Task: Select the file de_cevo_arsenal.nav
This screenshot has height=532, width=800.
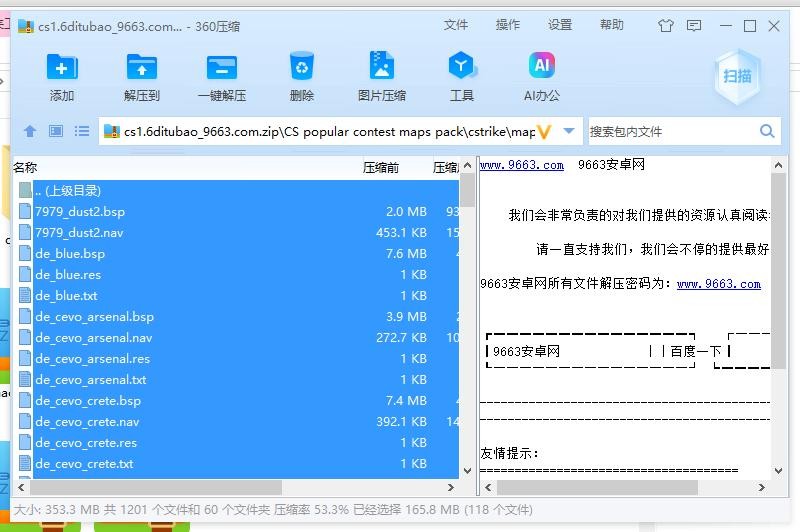Action: pos(93,338)
